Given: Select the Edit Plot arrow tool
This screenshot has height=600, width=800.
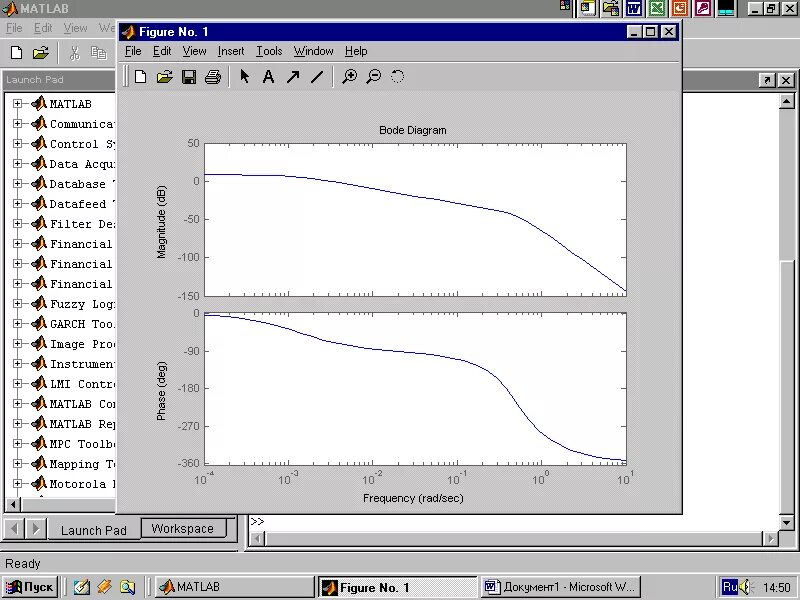Looking at the screenshot, I should [x=244, y=77].
